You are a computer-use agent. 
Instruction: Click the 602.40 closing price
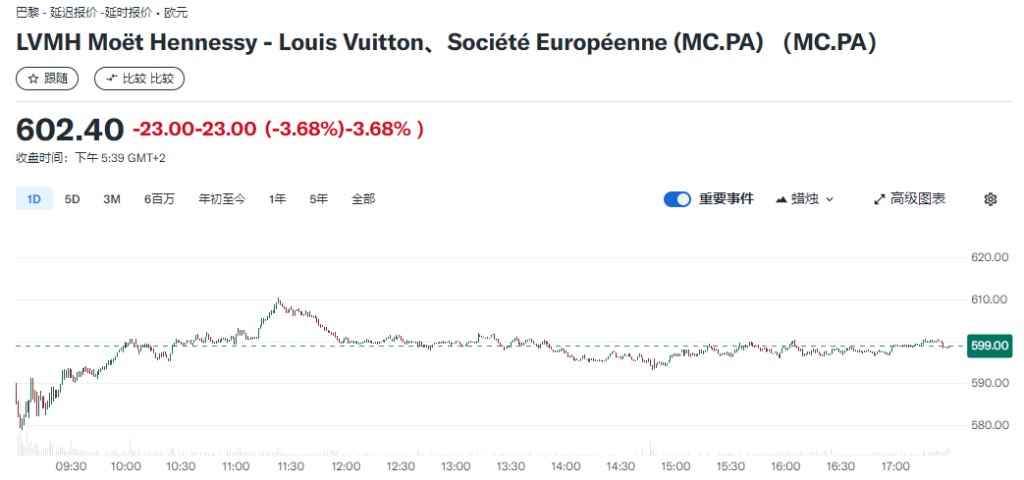tap(70, 130)
